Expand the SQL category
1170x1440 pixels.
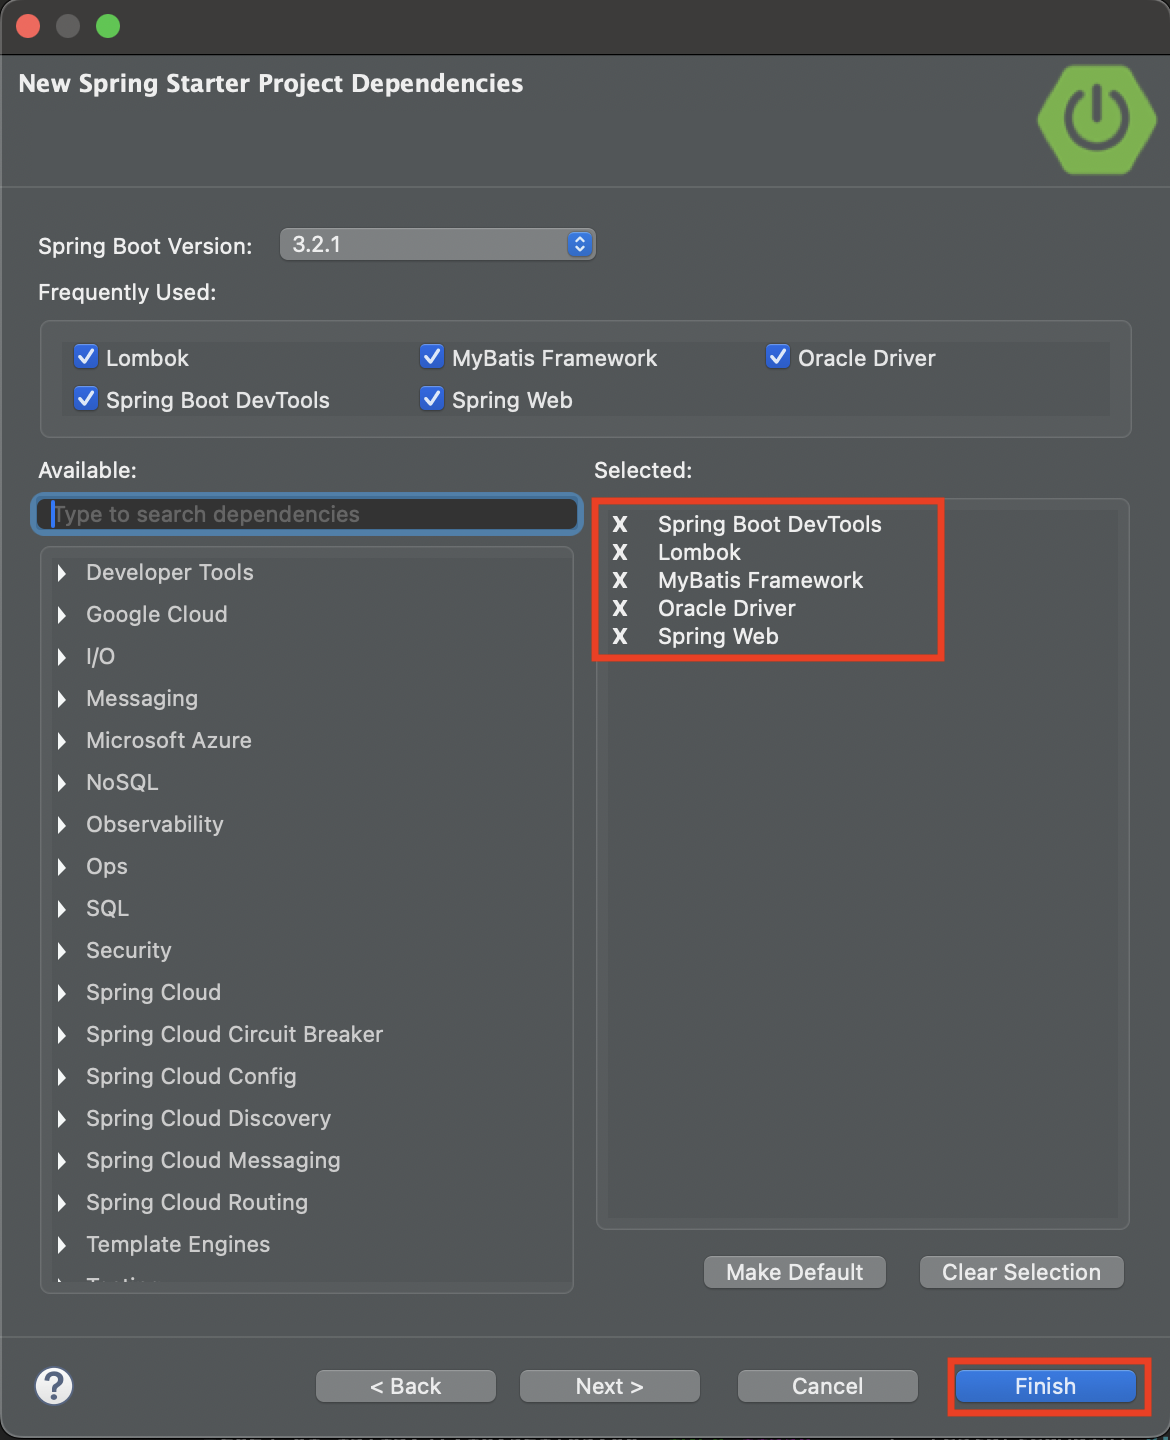pos(62,909)
